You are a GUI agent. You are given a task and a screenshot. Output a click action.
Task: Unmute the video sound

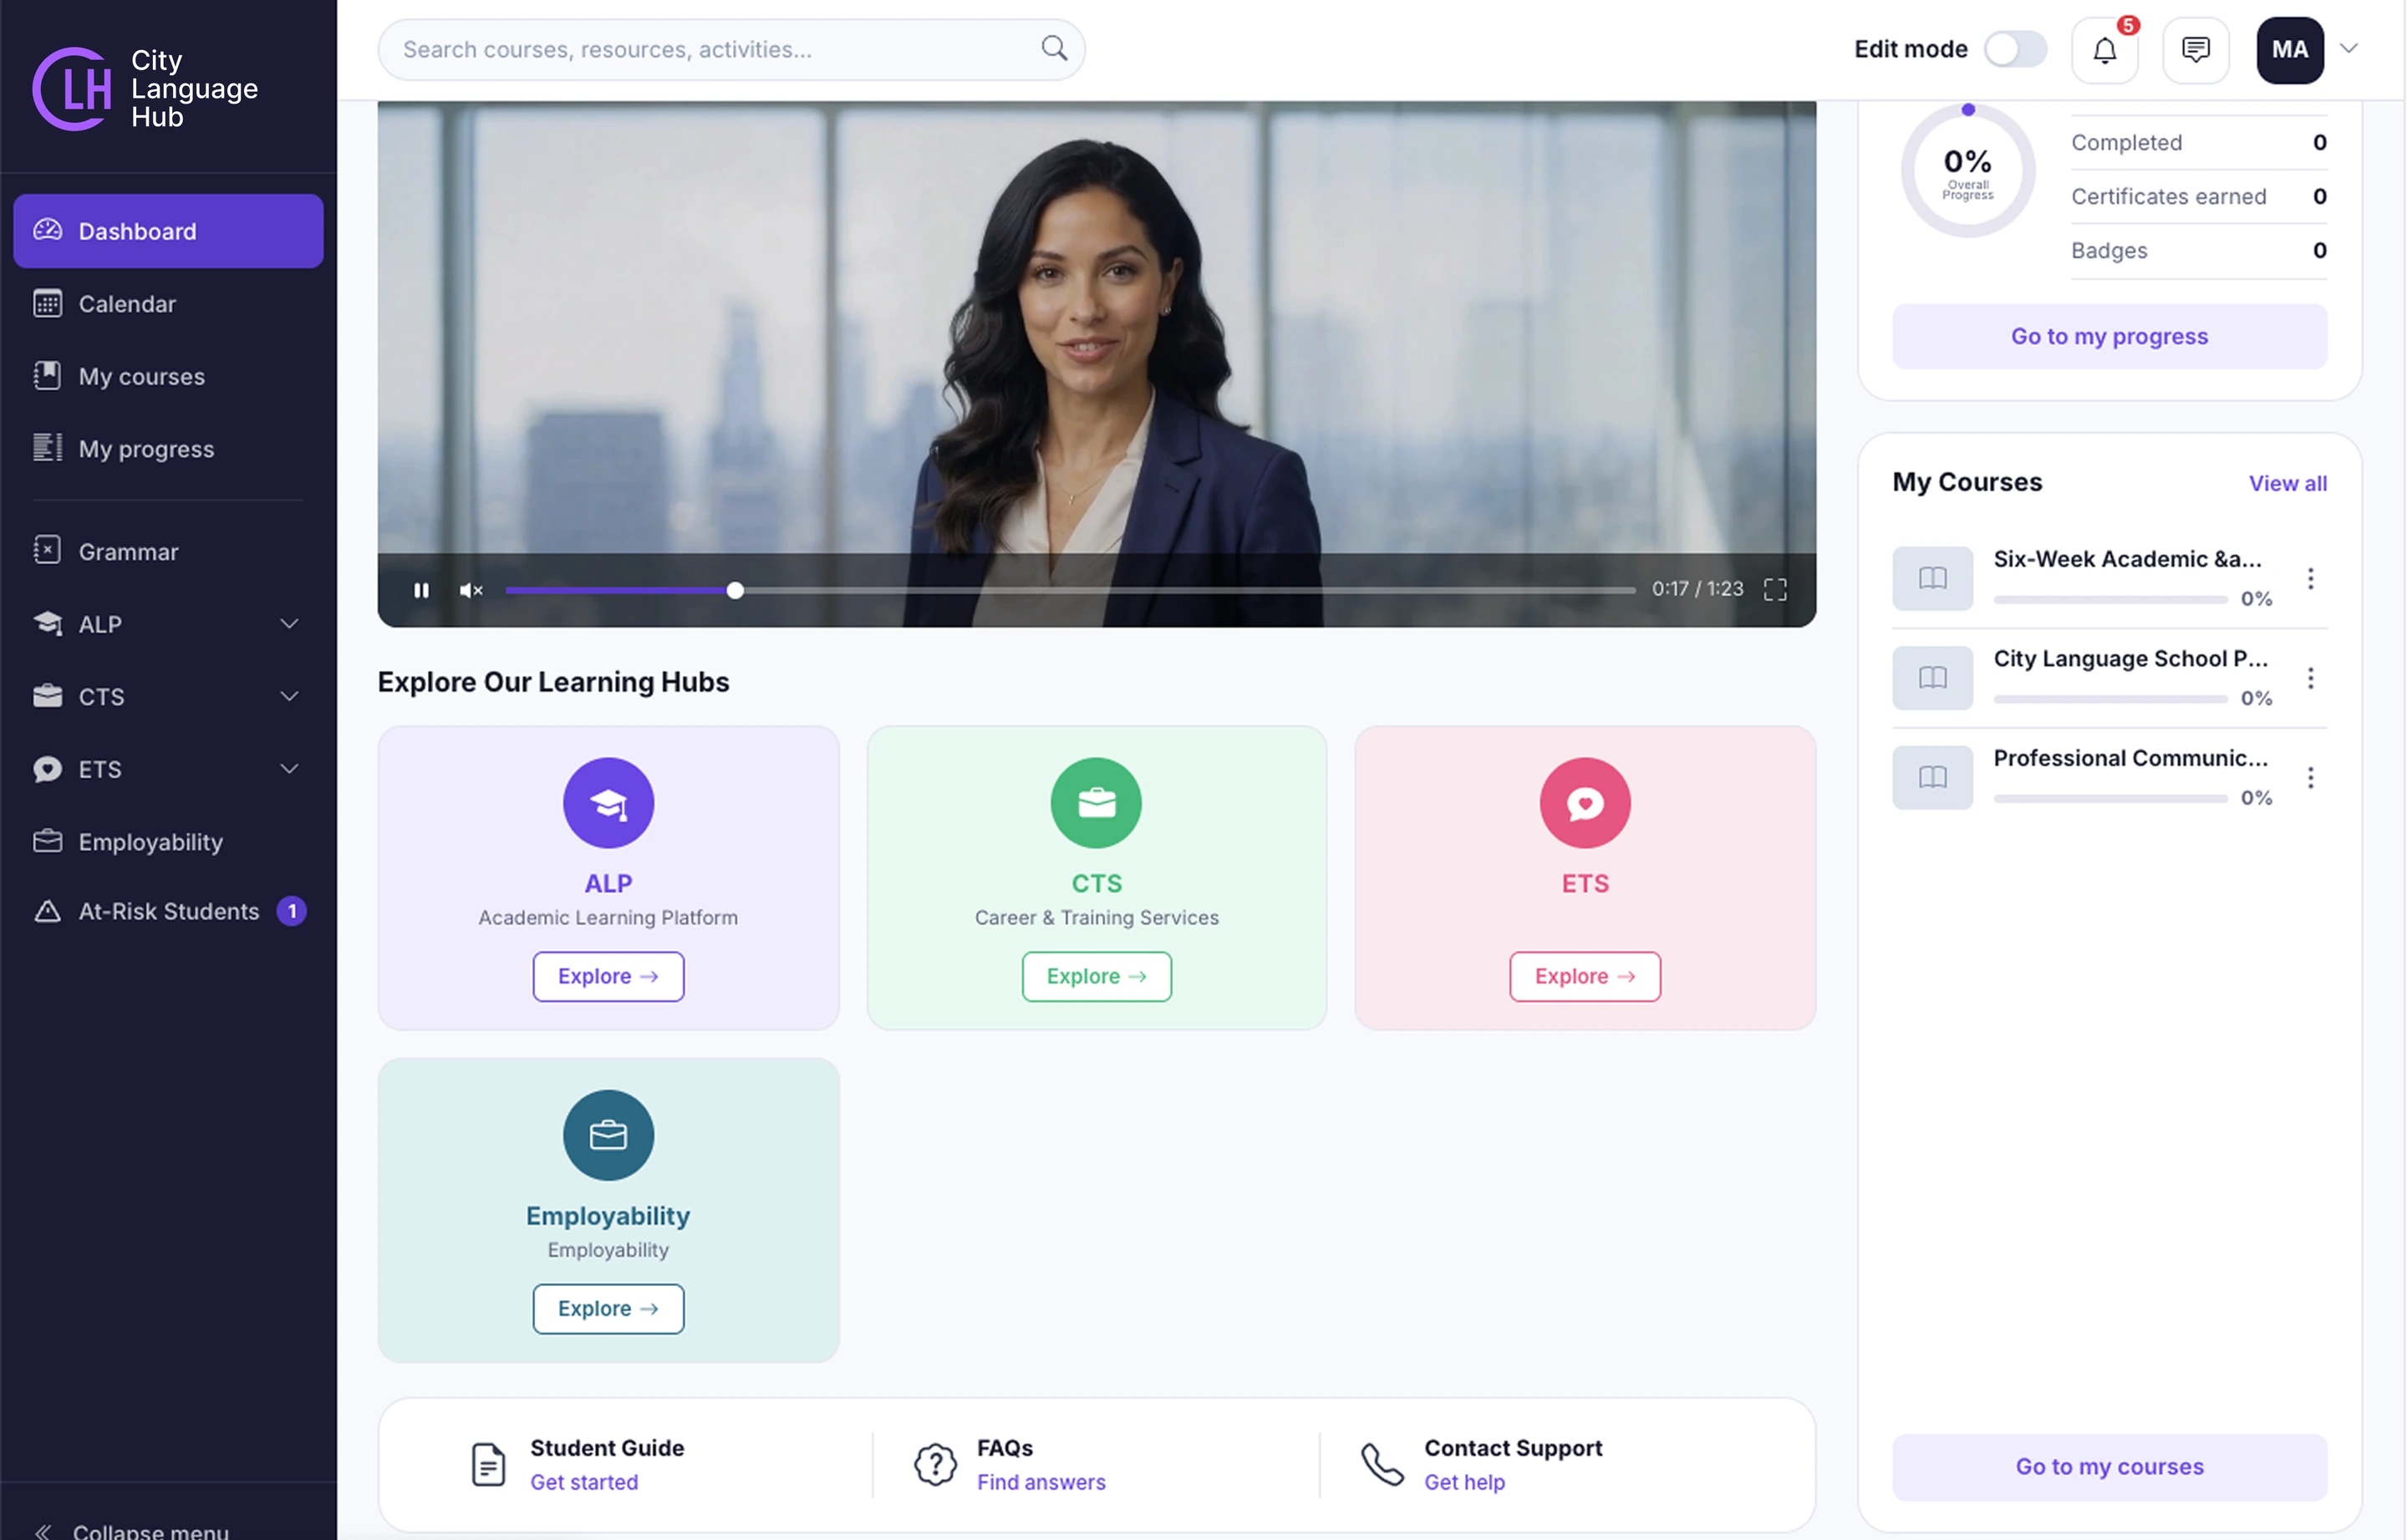(471, 590)
